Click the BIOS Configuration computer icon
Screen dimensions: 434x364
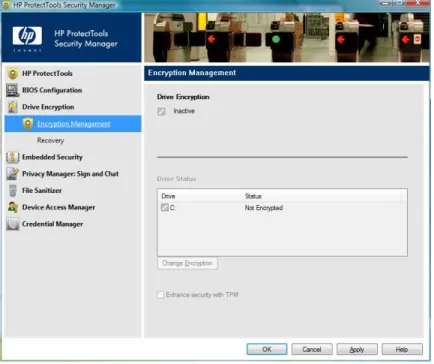[13, 90]
